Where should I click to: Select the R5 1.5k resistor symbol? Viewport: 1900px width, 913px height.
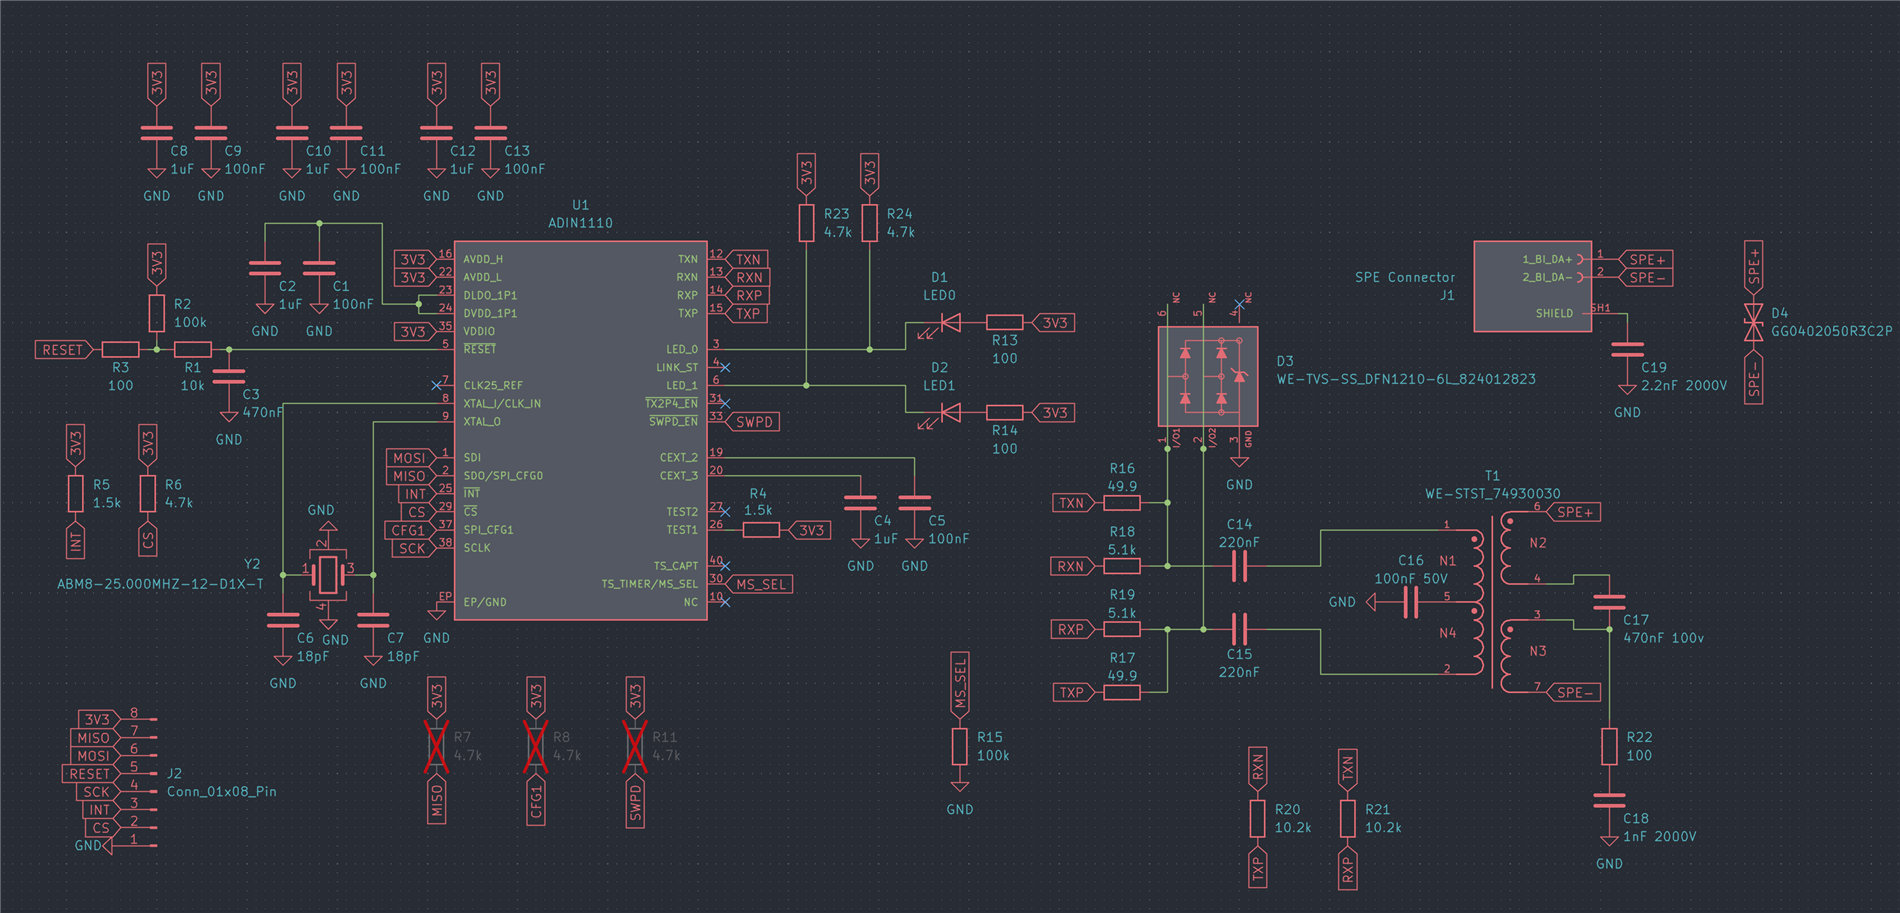(75, 494)
